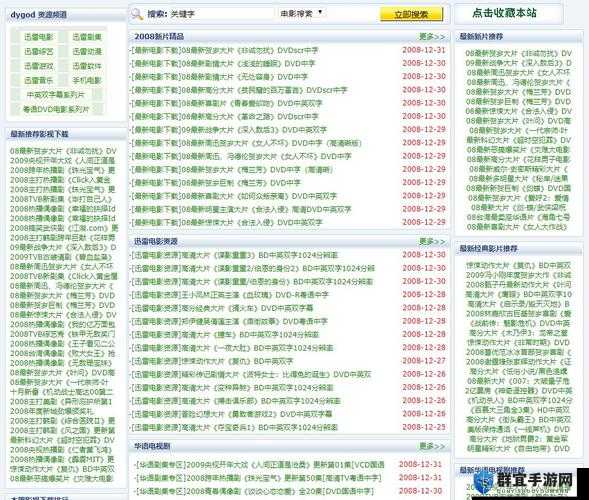
Task: Open the 手机电影 channel link
Action: click(87, 80)
